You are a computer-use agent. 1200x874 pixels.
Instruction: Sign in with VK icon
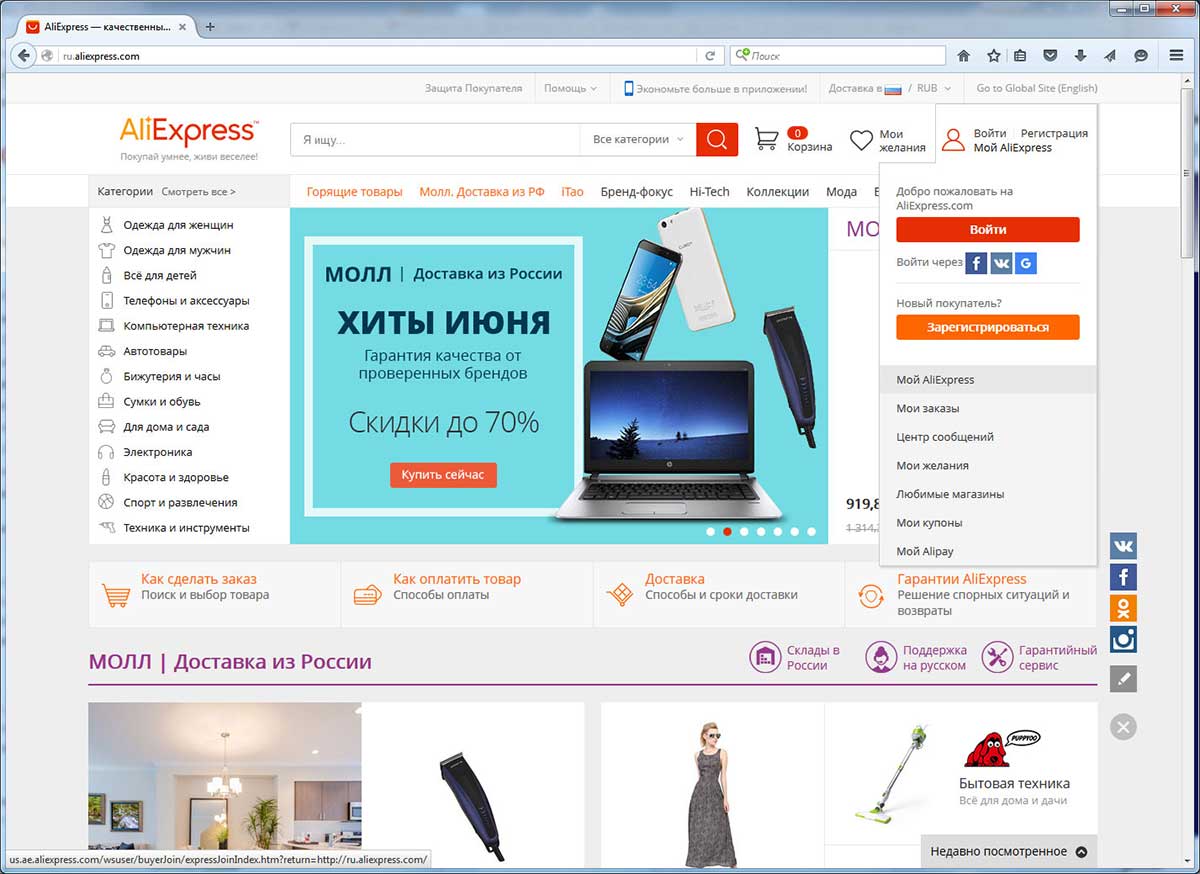click(1000, 263)
